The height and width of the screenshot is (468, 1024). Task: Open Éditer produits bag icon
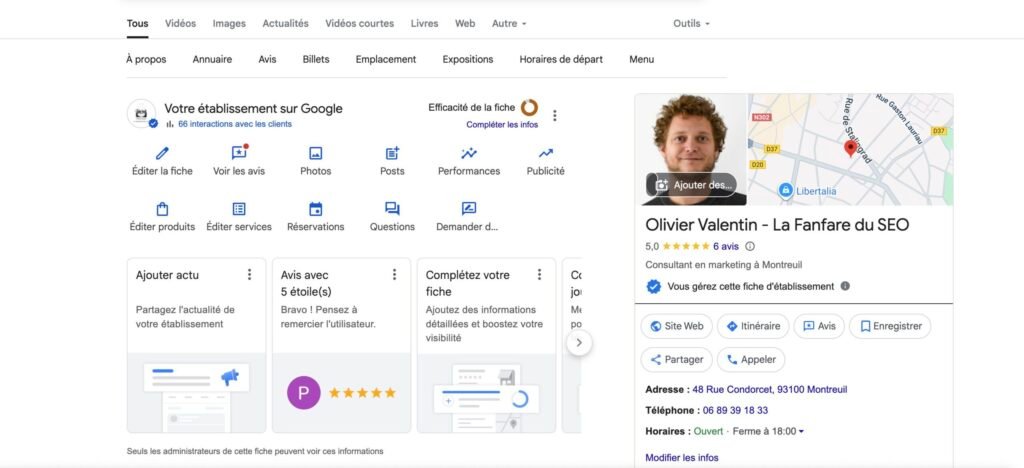(163, 209)
